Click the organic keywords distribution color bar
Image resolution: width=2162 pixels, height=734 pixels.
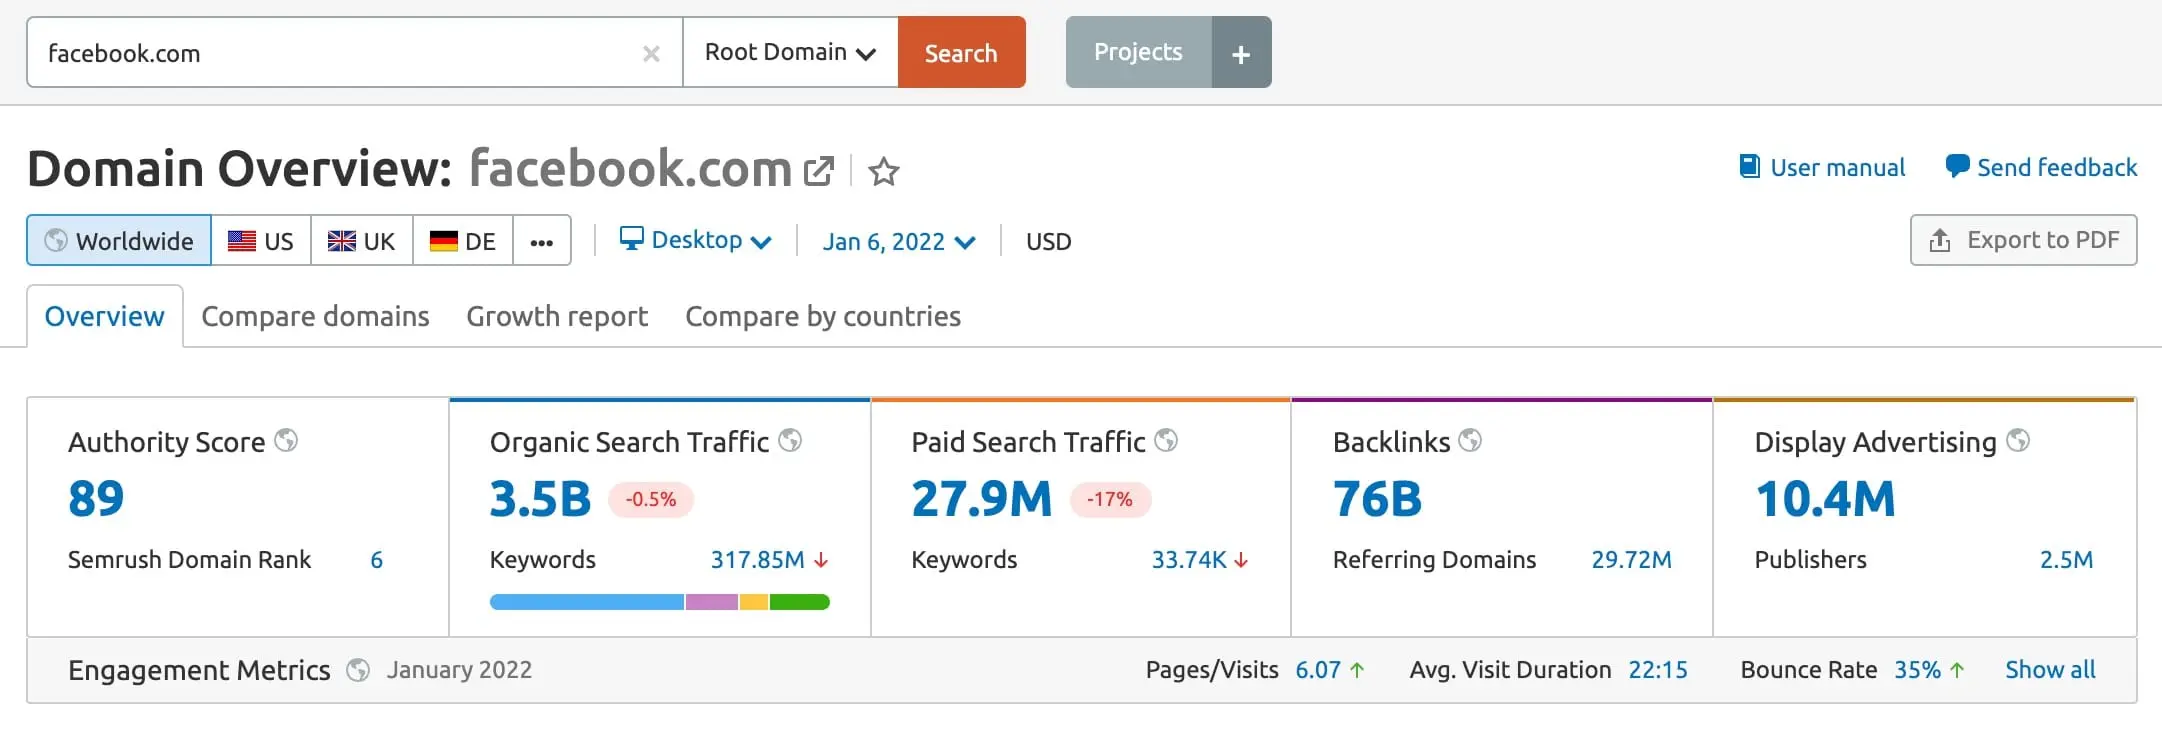659,602
